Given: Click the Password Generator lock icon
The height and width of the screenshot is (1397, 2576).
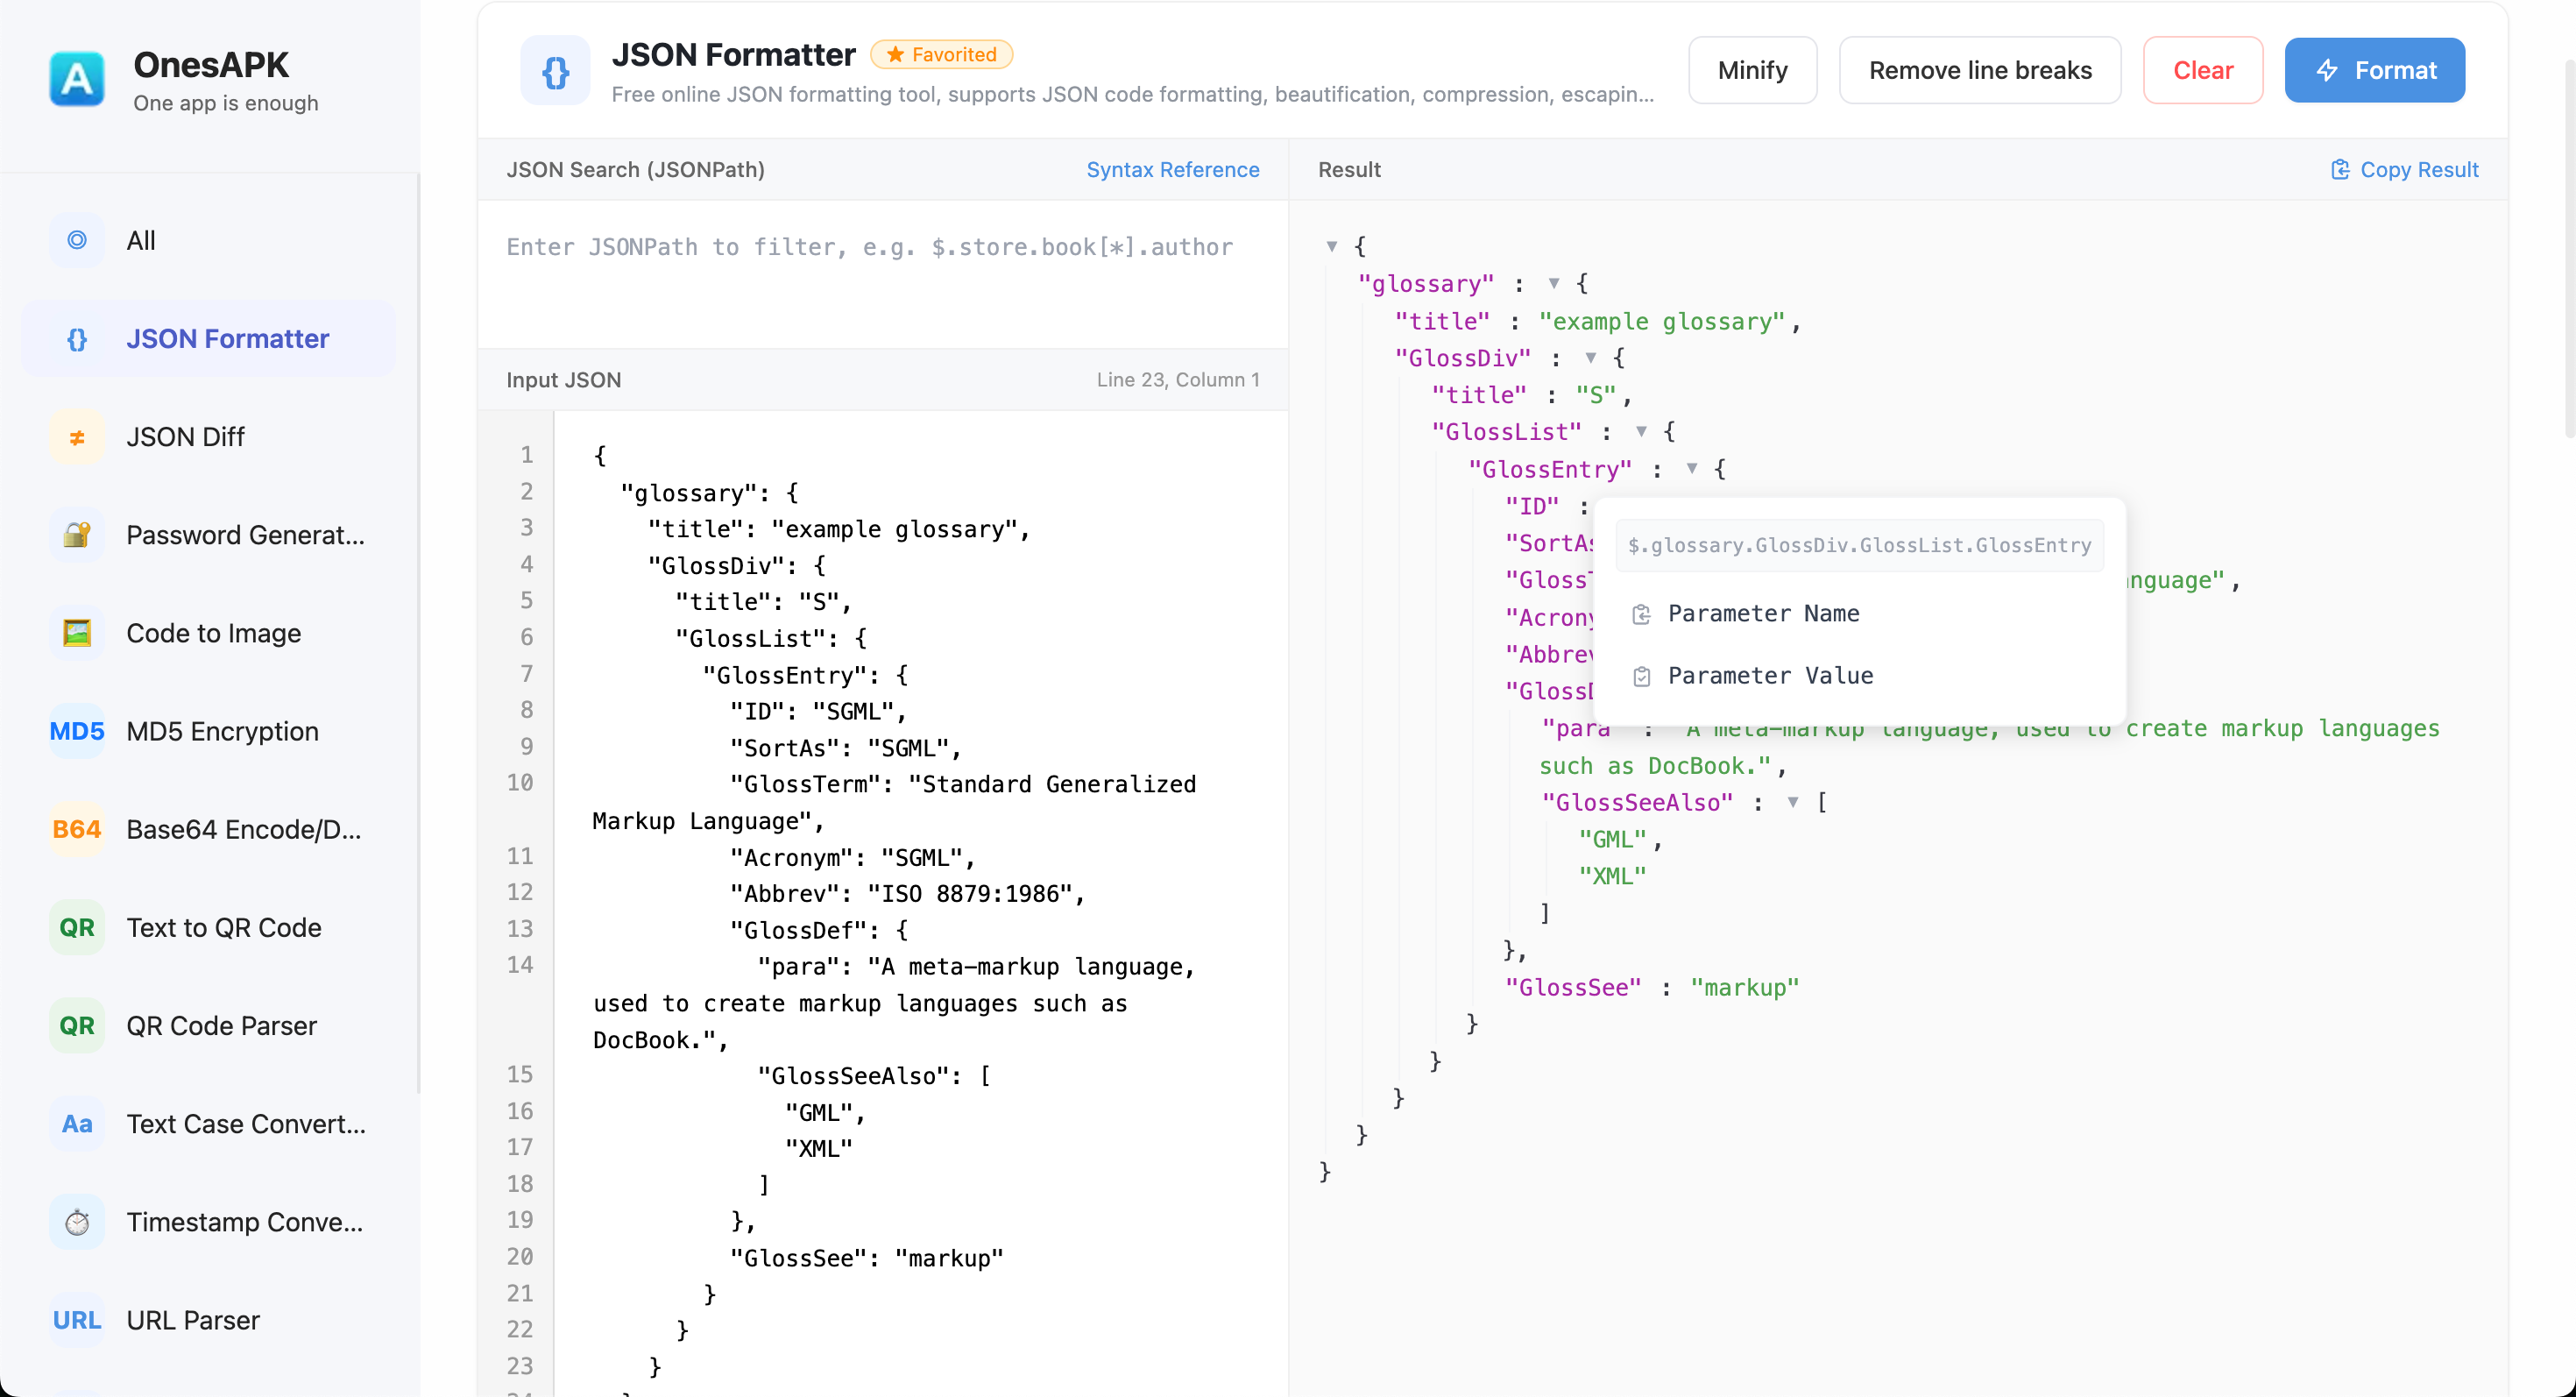Looking at the screenshot, I should coord(76,535).
